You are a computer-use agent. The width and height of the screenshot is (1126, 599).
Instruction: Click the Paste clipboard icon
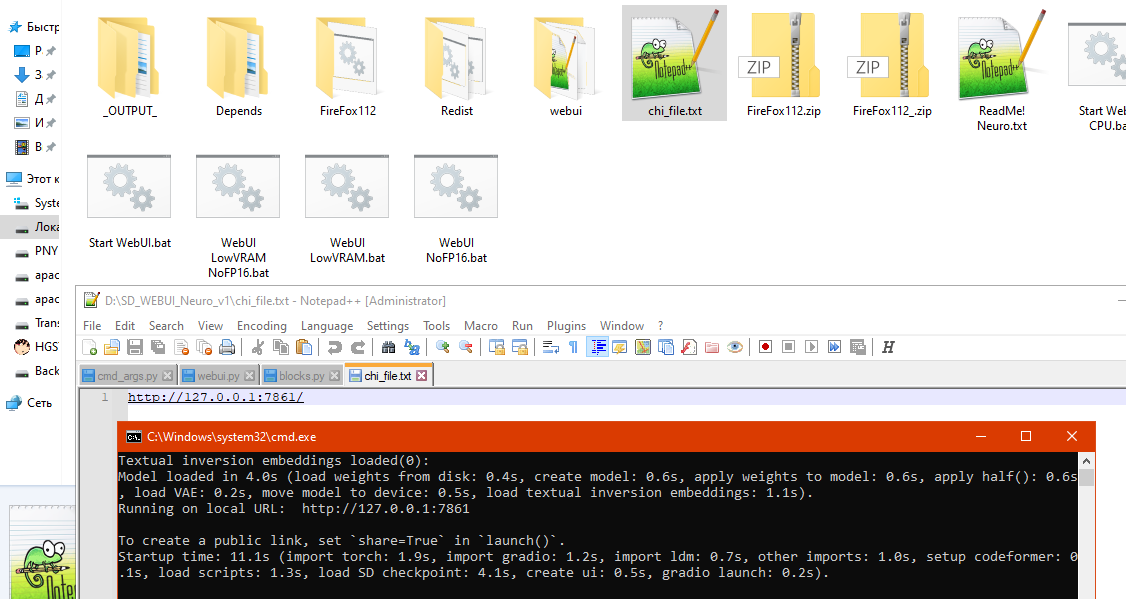[x=304, y=348]
